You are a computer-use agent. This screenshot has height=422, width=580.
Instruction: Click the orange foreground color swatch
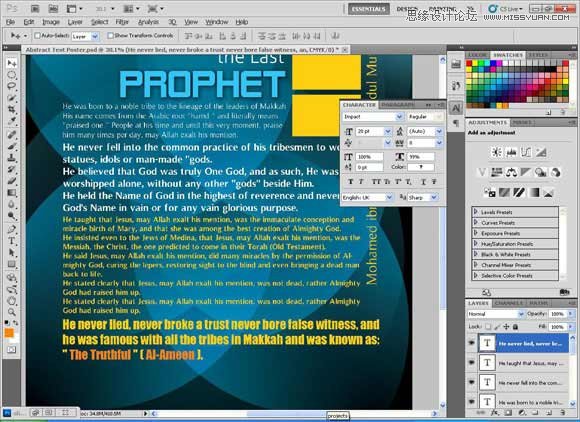pos(9,333)
